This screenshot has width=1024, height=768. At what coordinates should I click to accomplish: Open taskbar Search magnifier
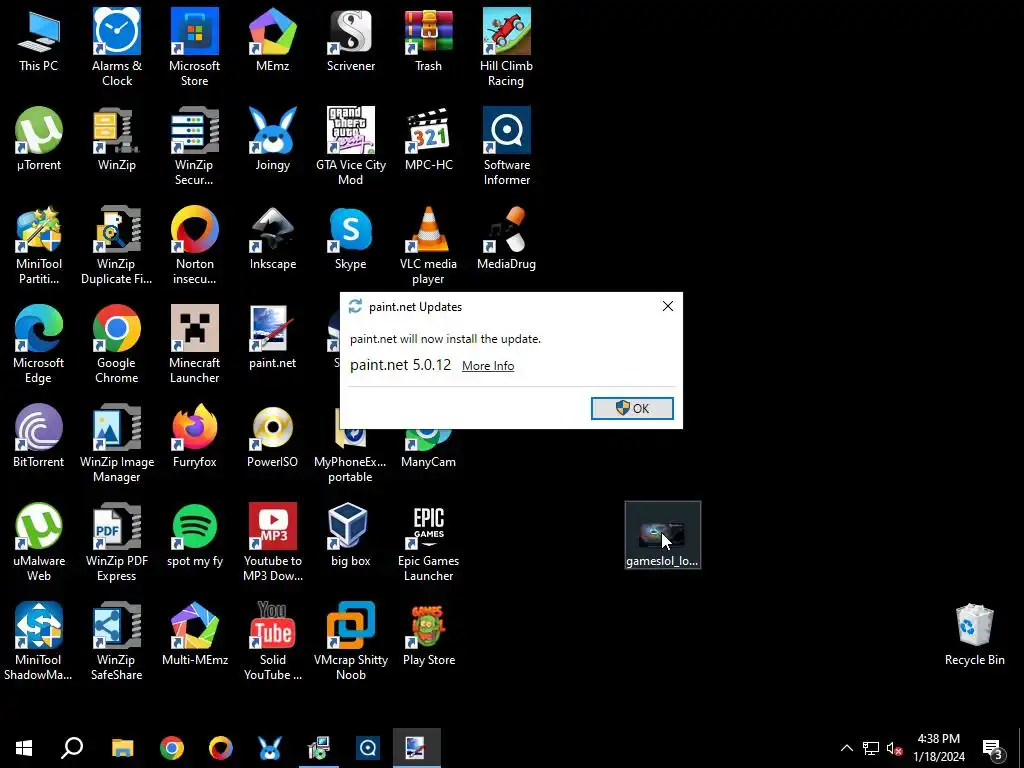pos(72,748)
